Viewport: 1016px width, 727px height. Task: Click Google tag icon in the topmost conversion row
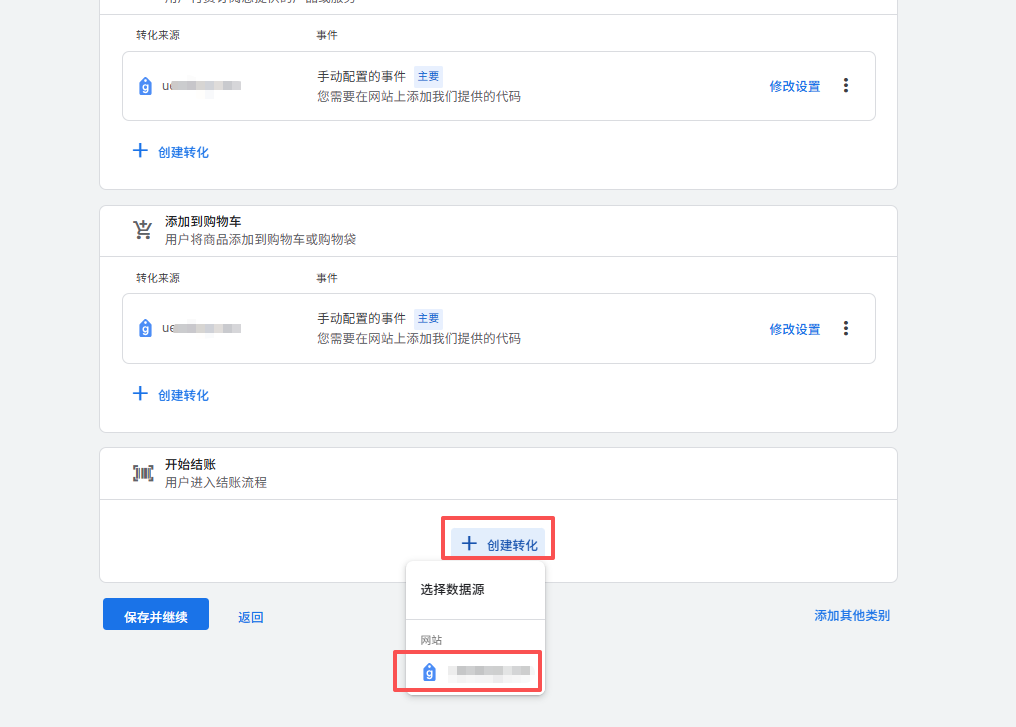(146, 86)
